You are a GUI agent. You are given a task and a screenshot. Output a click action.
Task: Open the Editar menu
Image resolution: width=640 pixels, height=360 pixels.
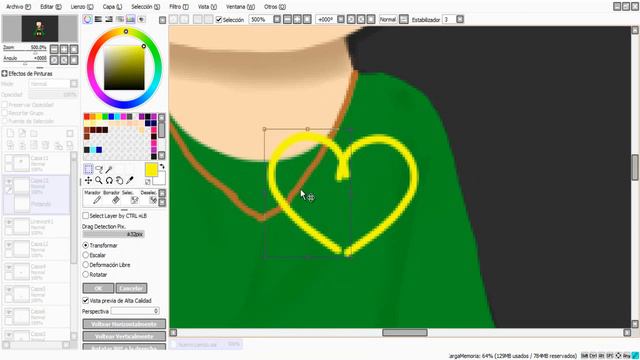coord(51,7)
